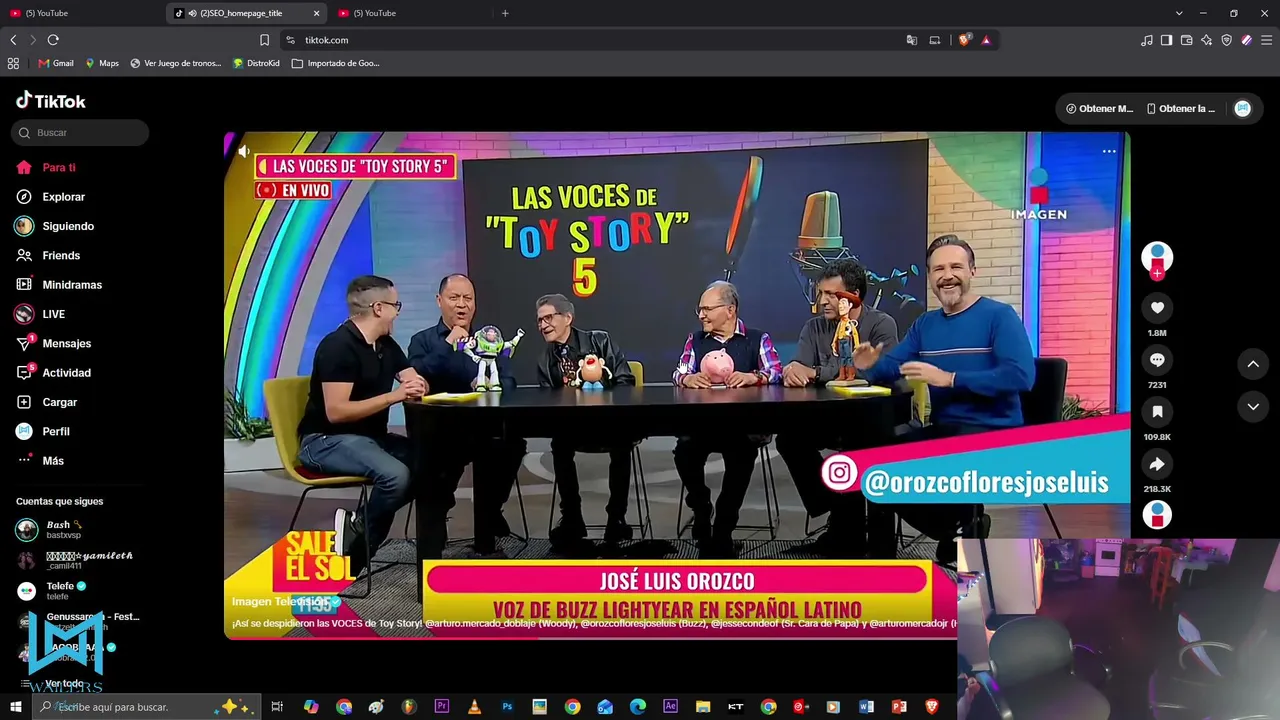Open Perfil page

point(56,431)
